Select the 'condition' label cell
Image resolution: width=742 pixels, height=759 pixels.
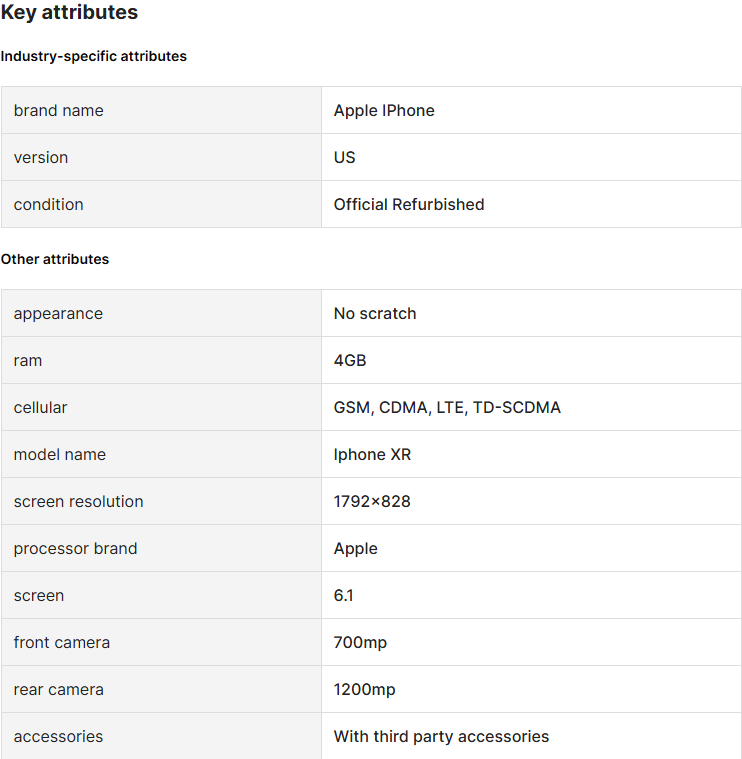tap(161, 204)
